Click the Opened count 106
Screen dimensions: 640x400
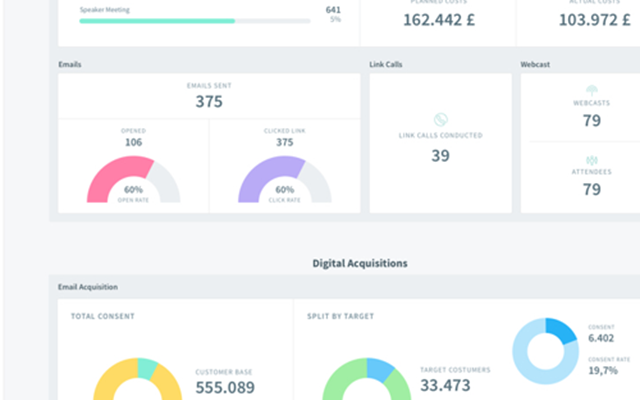(x=133, y=142)
